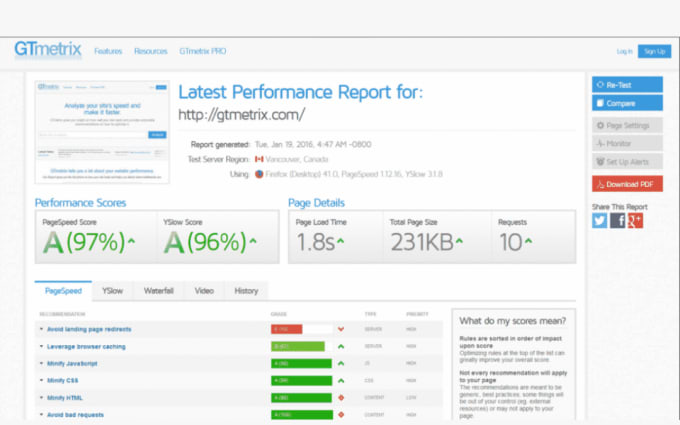Image resolution: width=680 pixels, height=425 pixels.
Task: Click the Monitor button
Action: coord(627,144)
